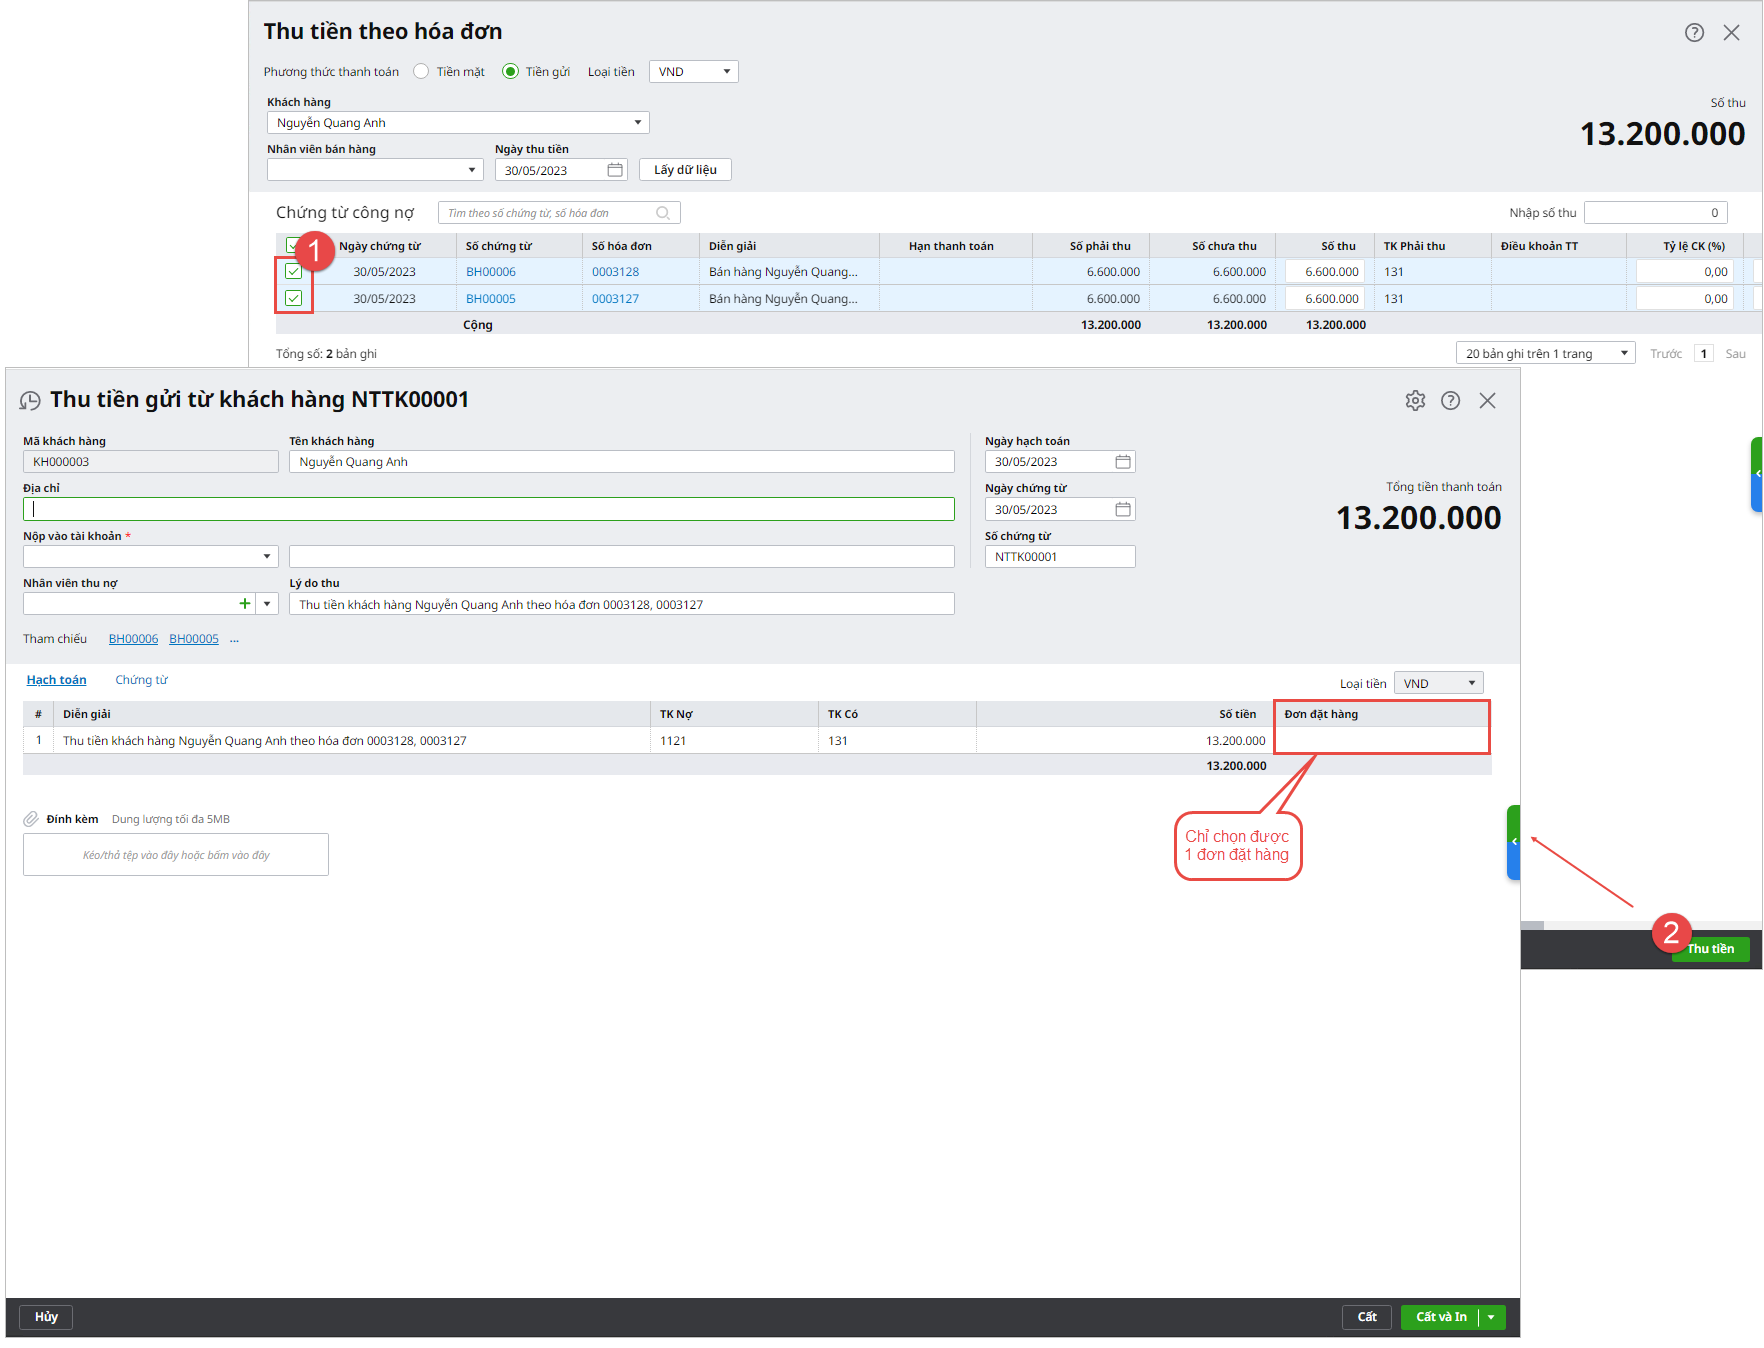Open calendar picker for Ngày thu tiền
Screen dimensions: 1764x1348
(x=615, y=170)
